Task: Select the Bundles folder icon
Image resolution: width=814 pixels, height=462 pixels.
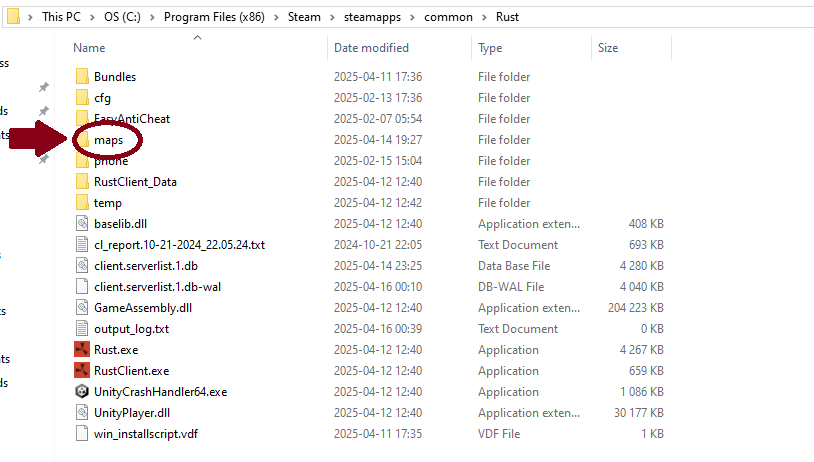Action: point(82,77)
